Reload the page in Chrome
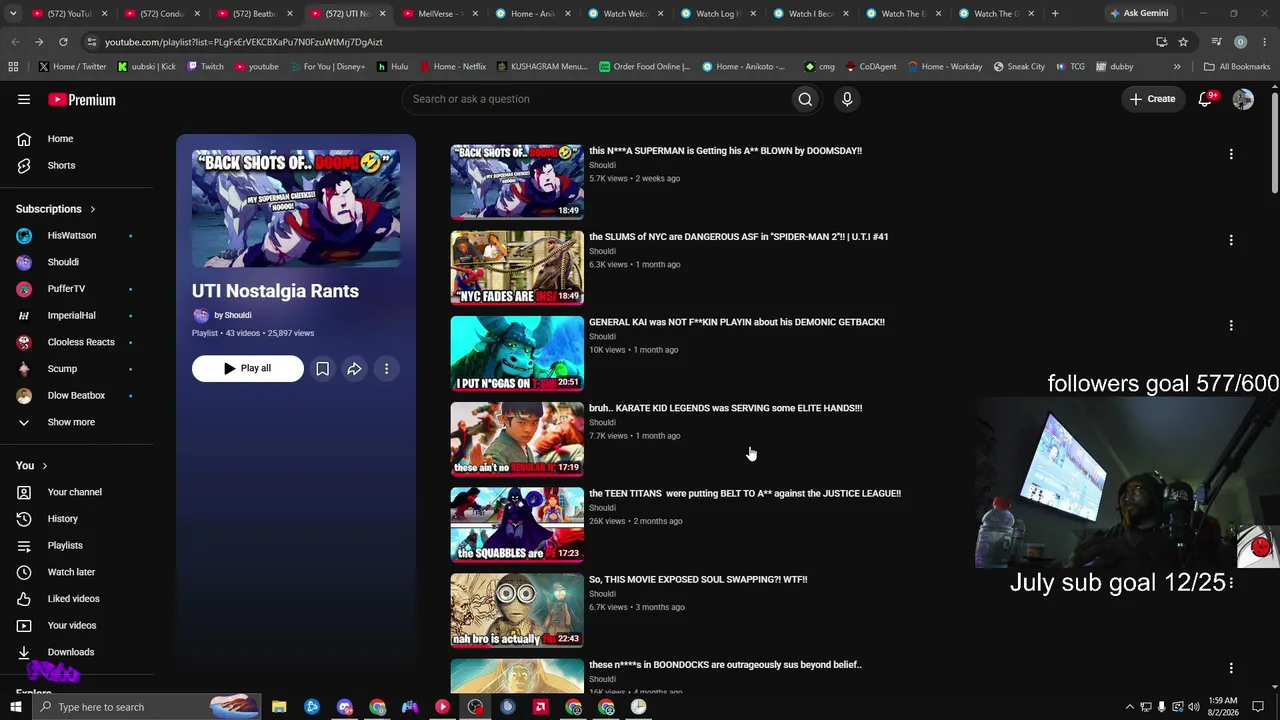 click(63, 42)
